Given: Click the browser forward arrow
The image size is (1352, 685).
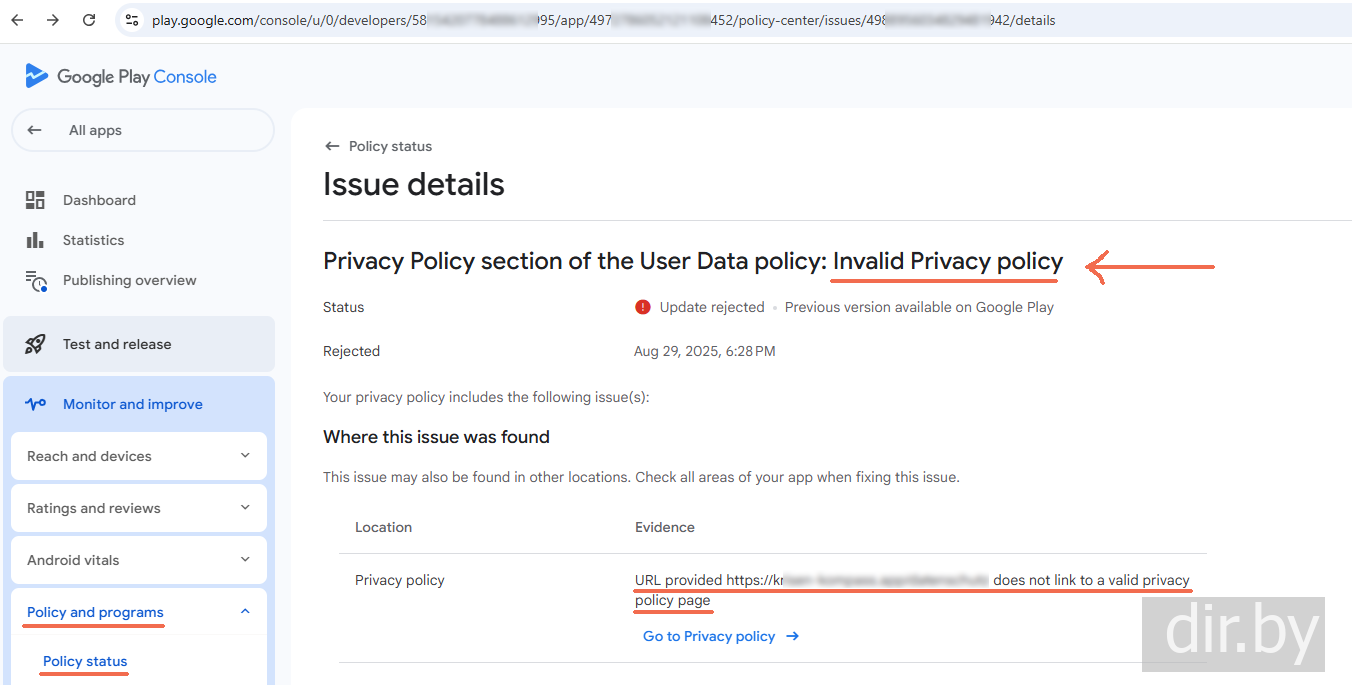Looking at the screenshot, I should [x=53, y=20].
